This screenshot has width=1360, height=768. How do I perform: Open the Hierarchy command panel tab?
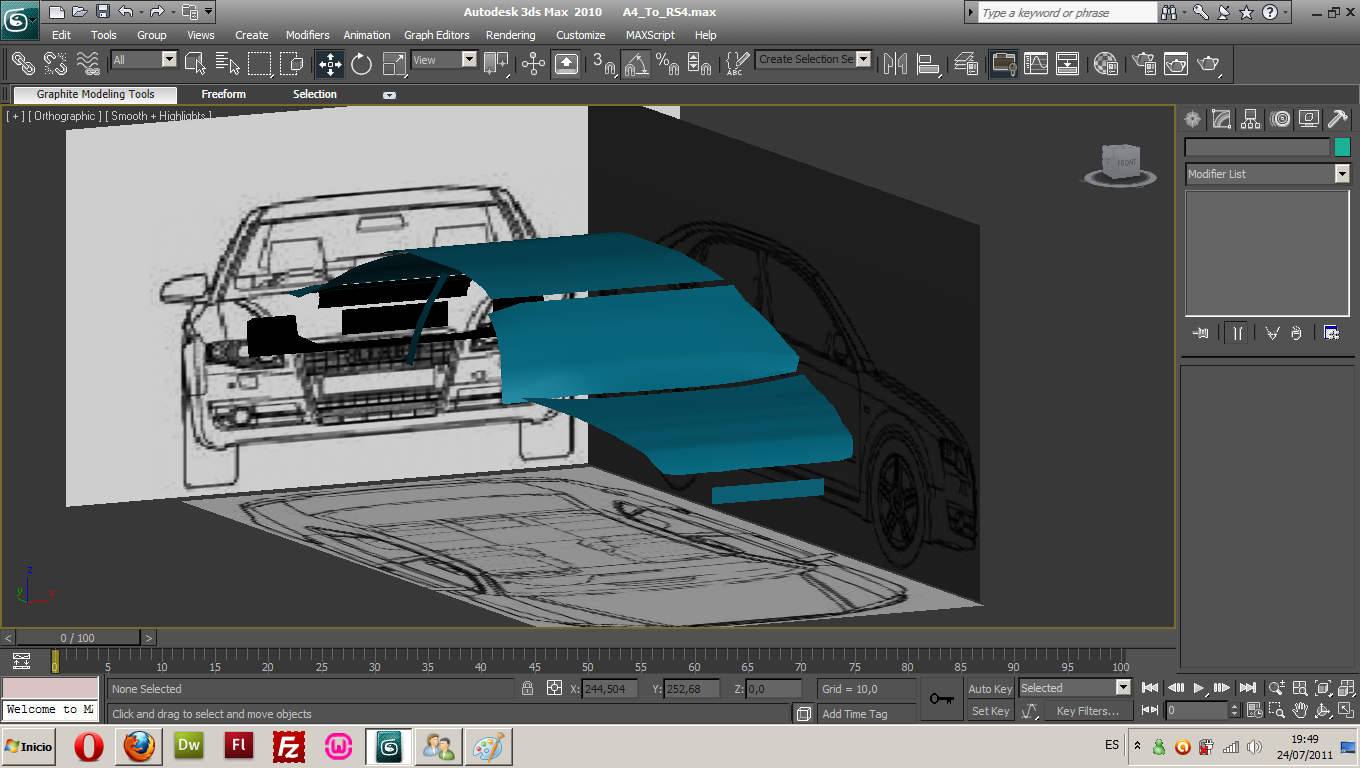coord(1250,119)
